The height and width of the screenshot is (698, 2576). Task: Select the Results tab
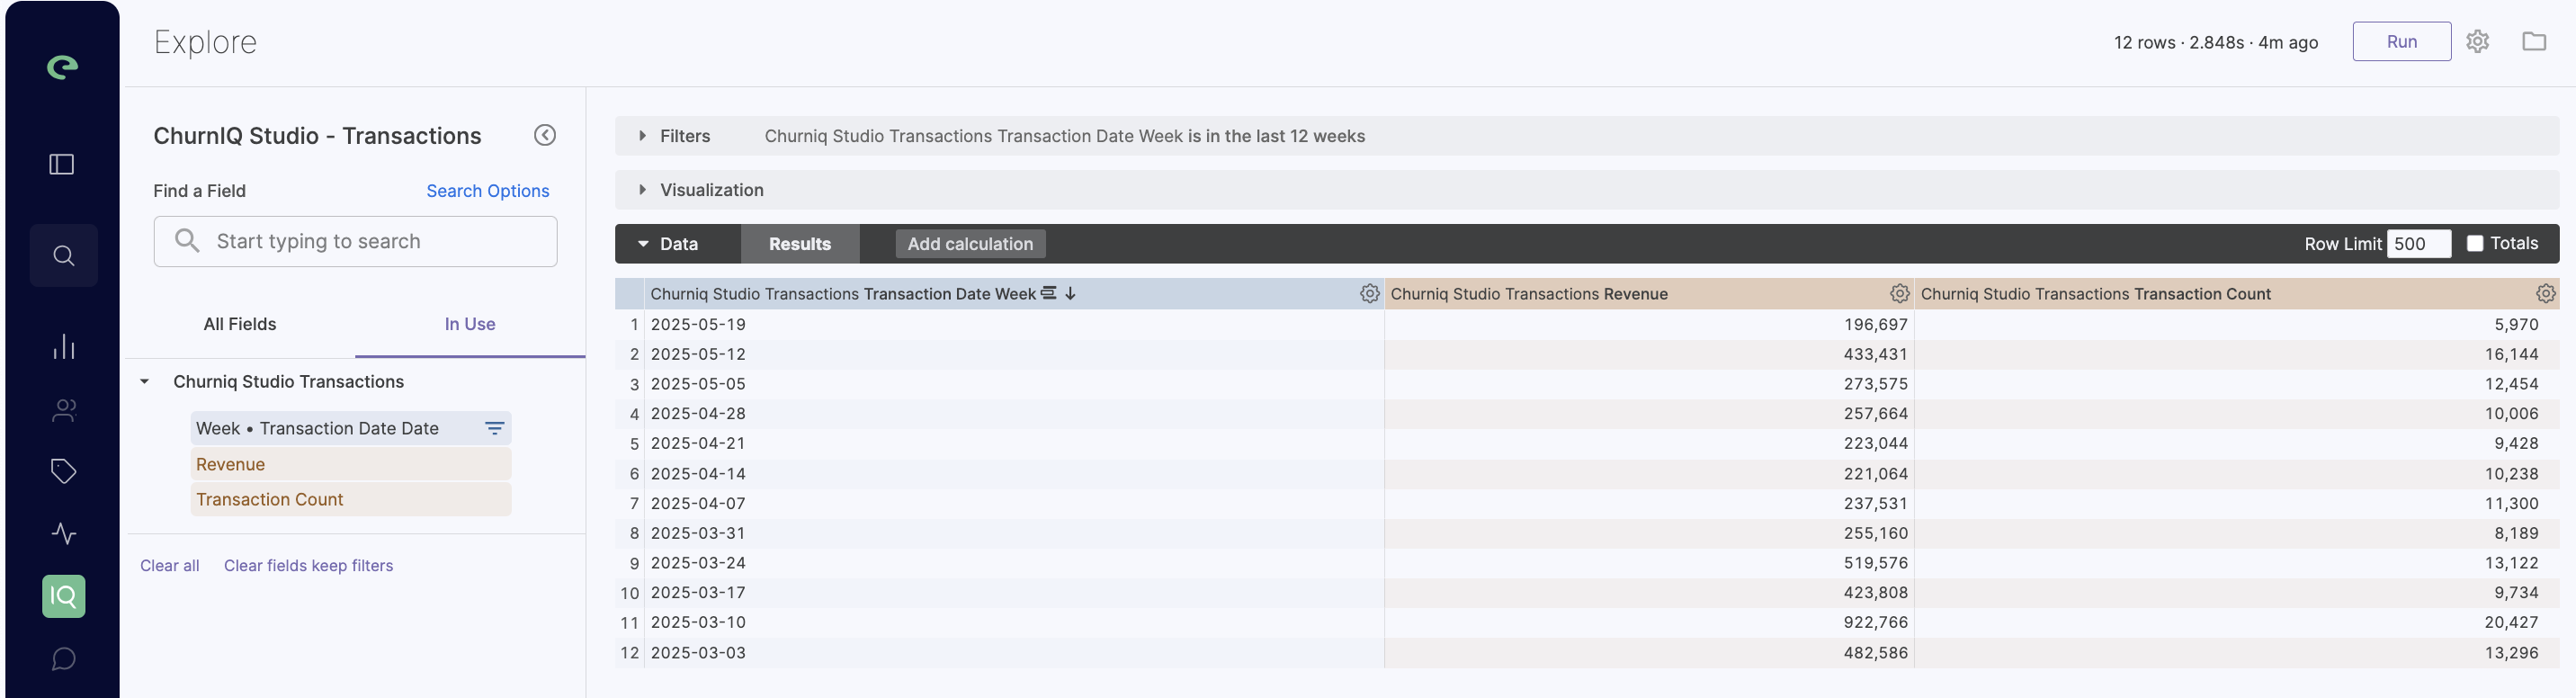(799, 244)
